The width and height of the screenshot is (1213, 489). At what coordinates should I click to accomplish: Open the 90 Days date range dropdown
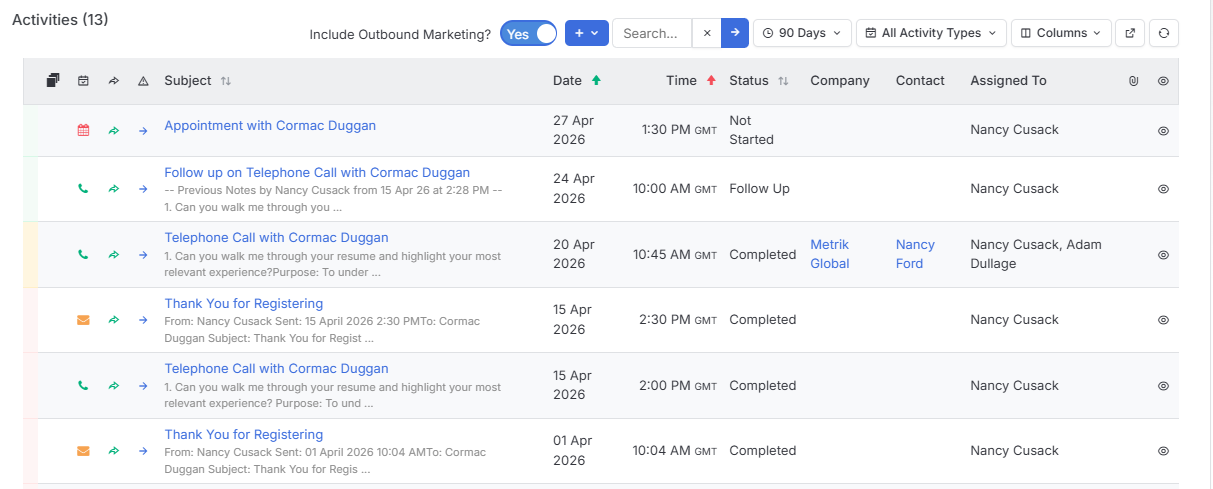(x=802, y=33)
